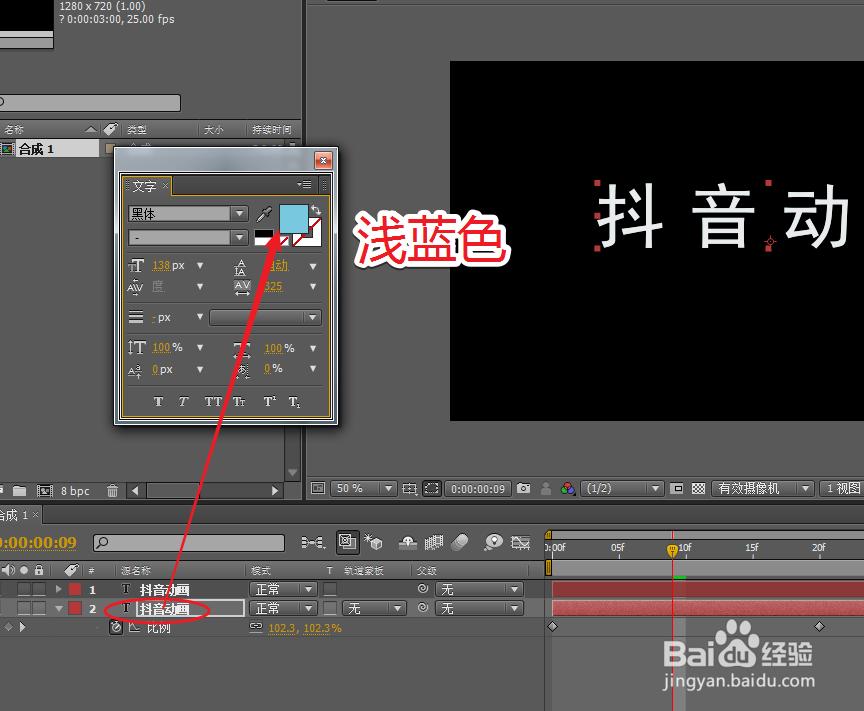Enable Small Caps text style
The height and width of the screenshot is (711, 864).
[239, 401]
